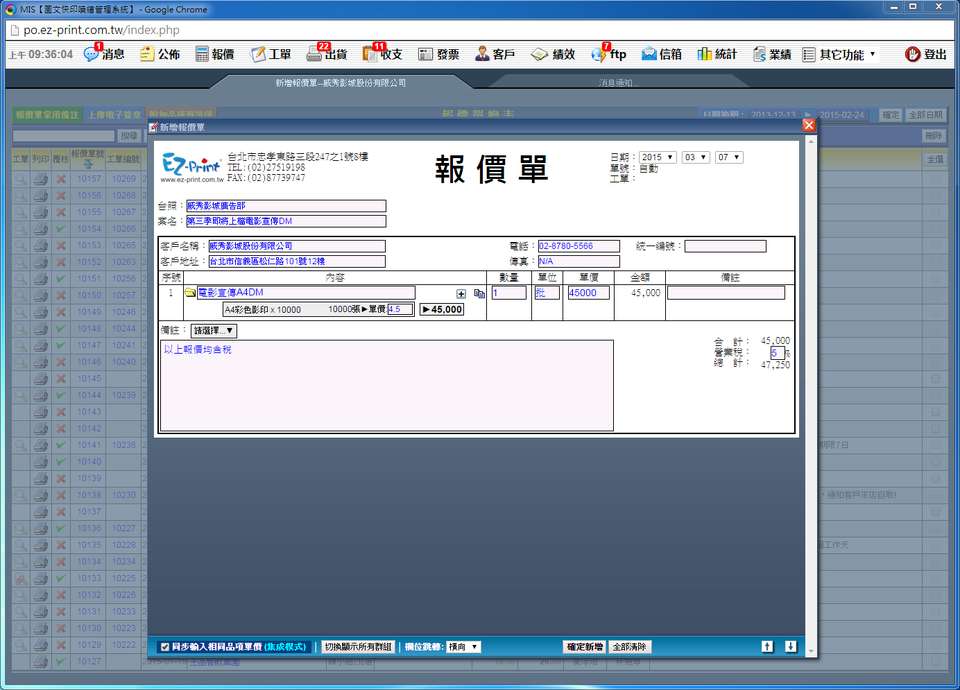
Task: Click the 統一編號 input field
Action: [x=725, y=246]
